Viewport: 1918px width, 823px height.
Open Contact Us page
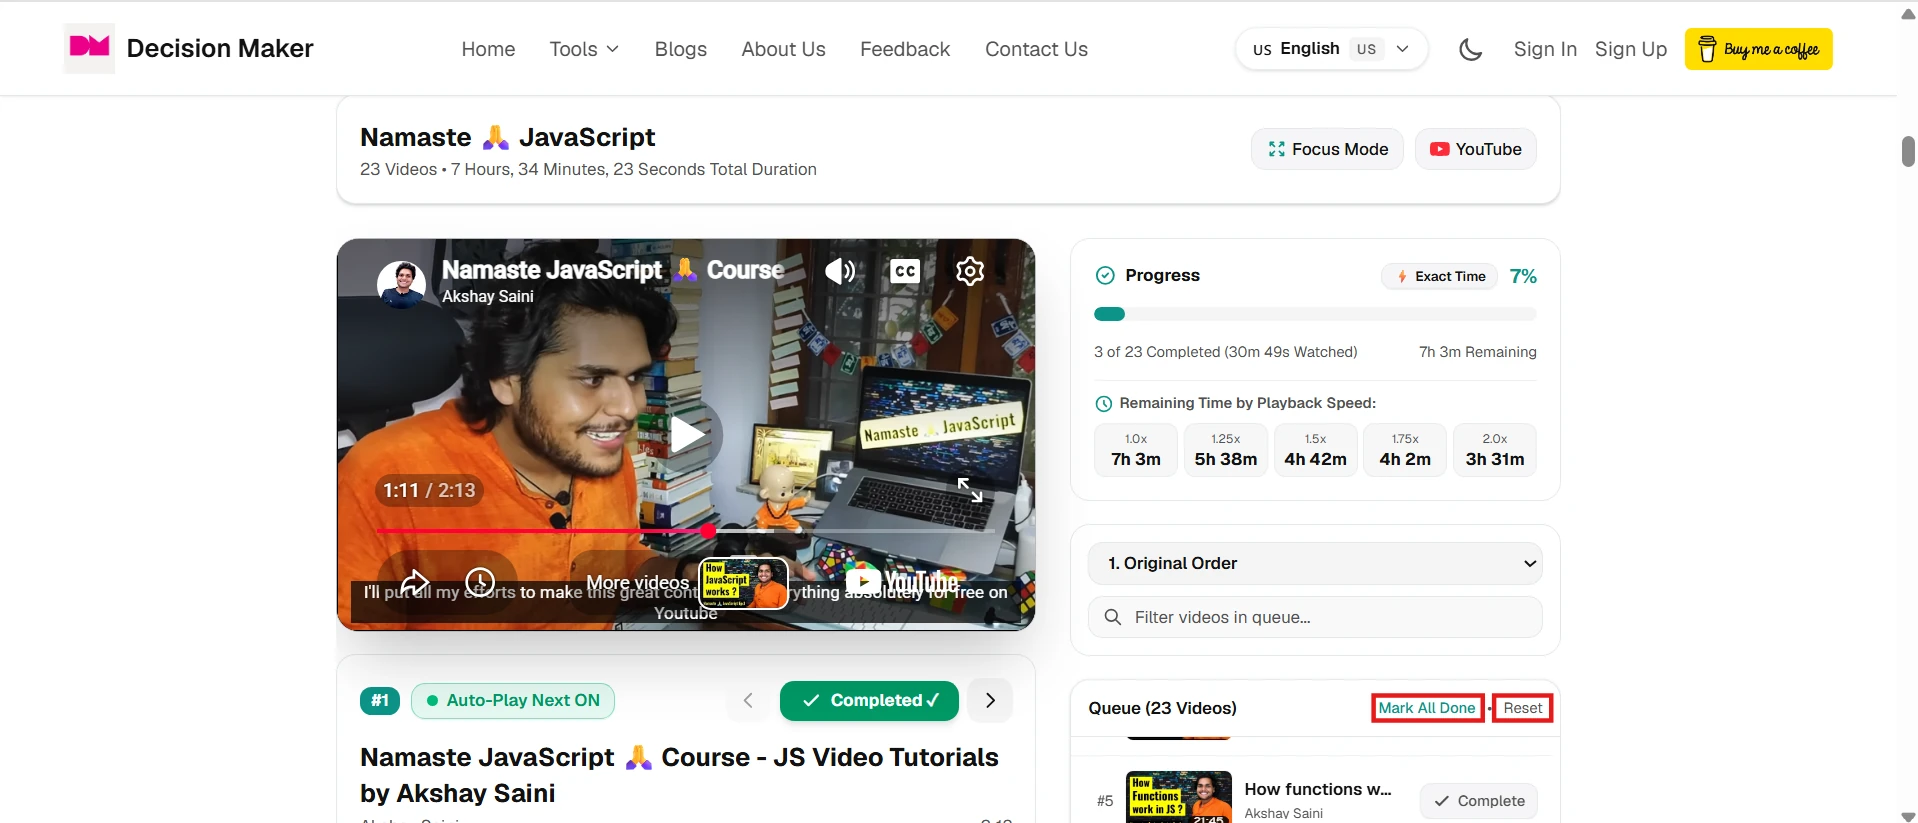(1036, 49)
